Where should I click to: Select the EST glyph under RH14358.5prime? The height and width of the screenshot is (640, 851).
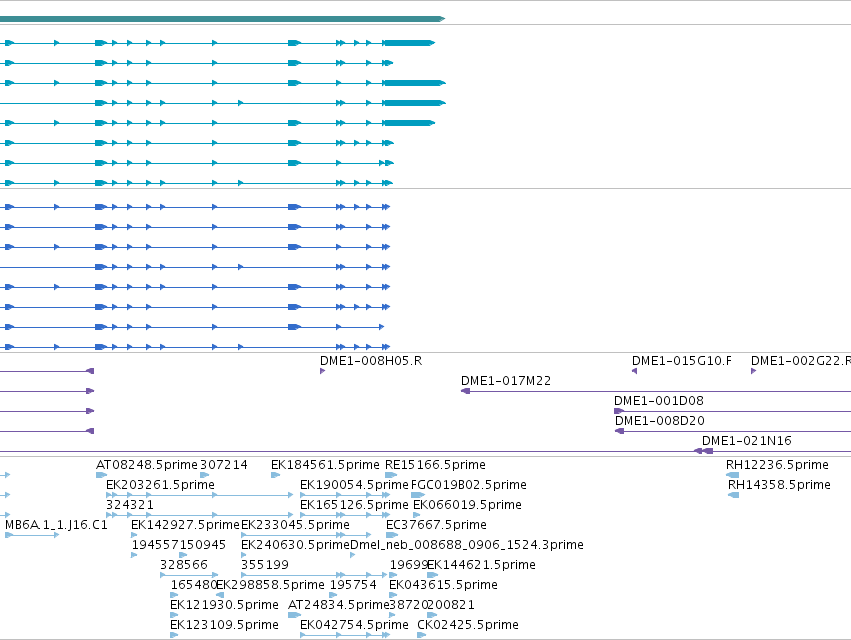[734, 495]
